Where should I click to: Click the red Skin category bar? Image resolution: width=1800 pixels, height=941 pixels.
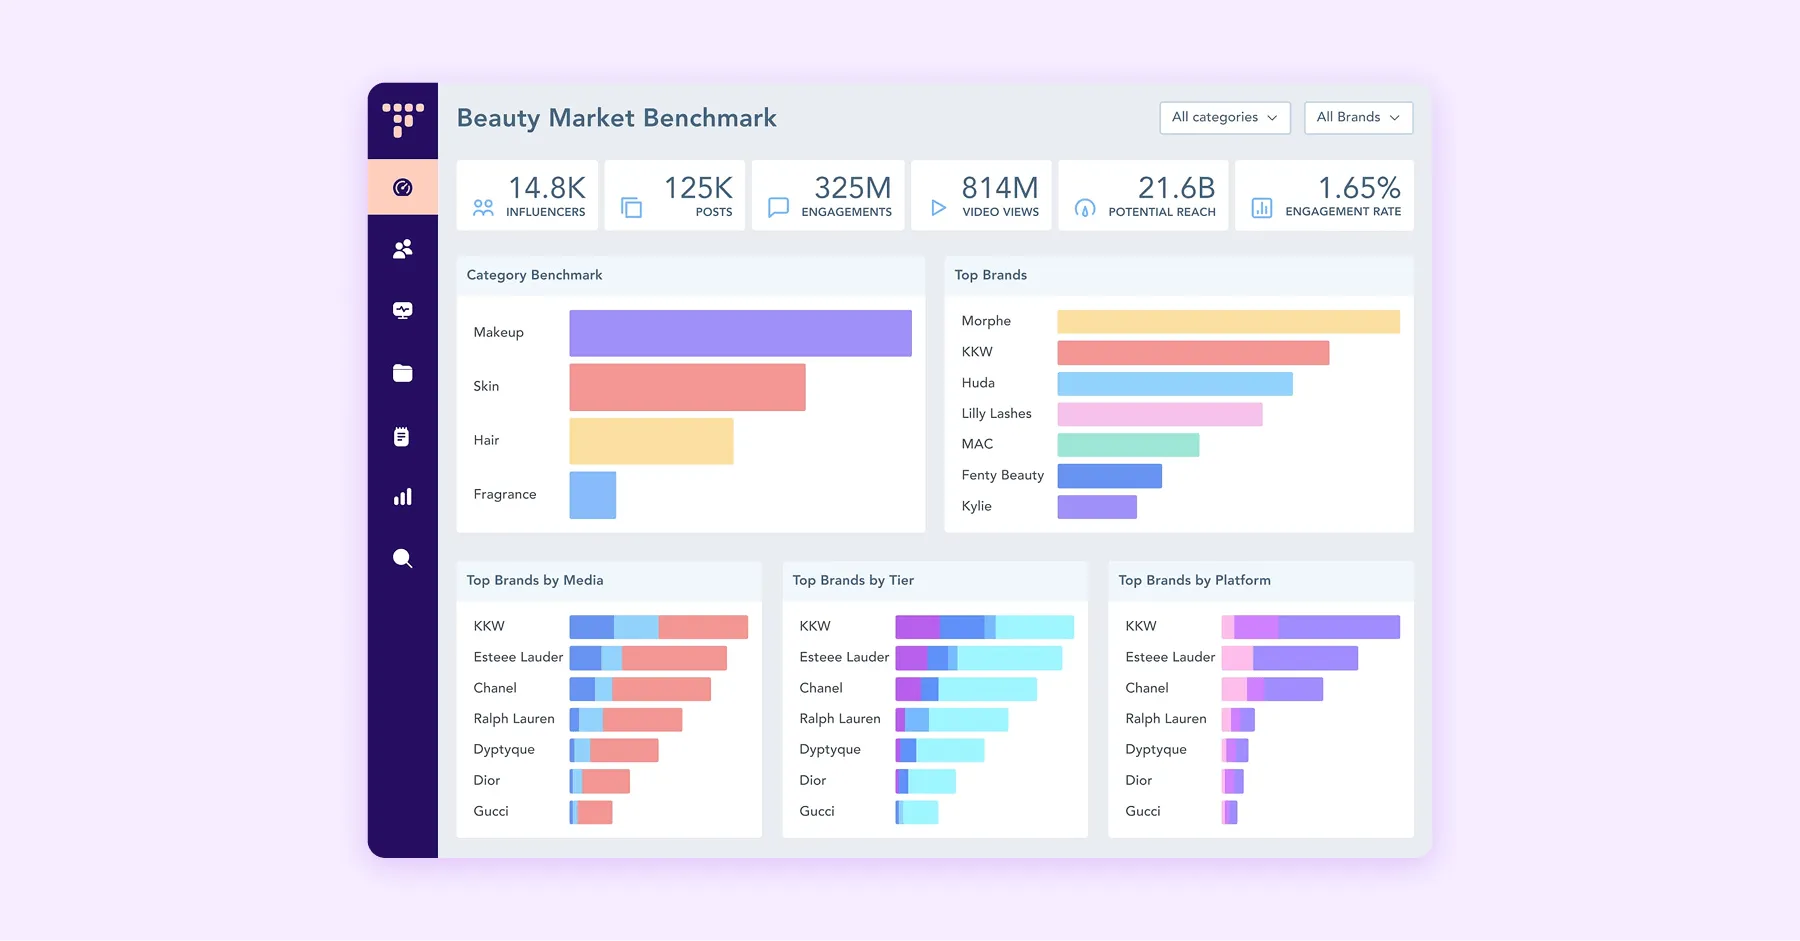pos(687,387)
